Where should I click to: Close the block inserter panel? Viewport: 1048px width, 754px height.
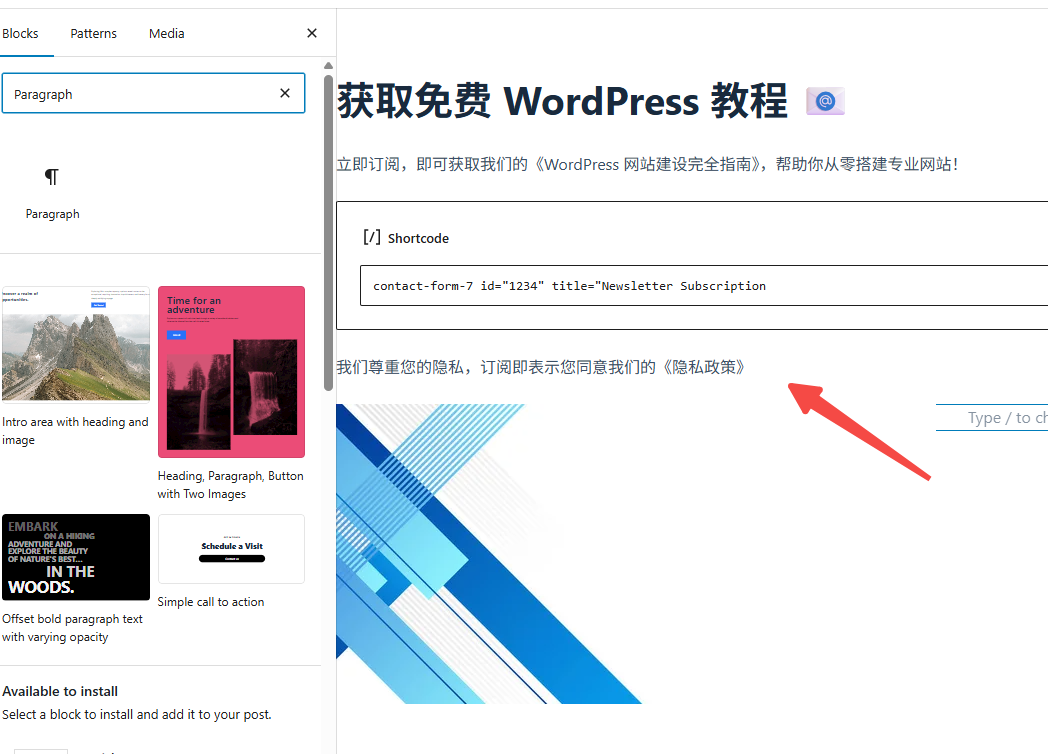pyautogui.click(x=311, y=33)
